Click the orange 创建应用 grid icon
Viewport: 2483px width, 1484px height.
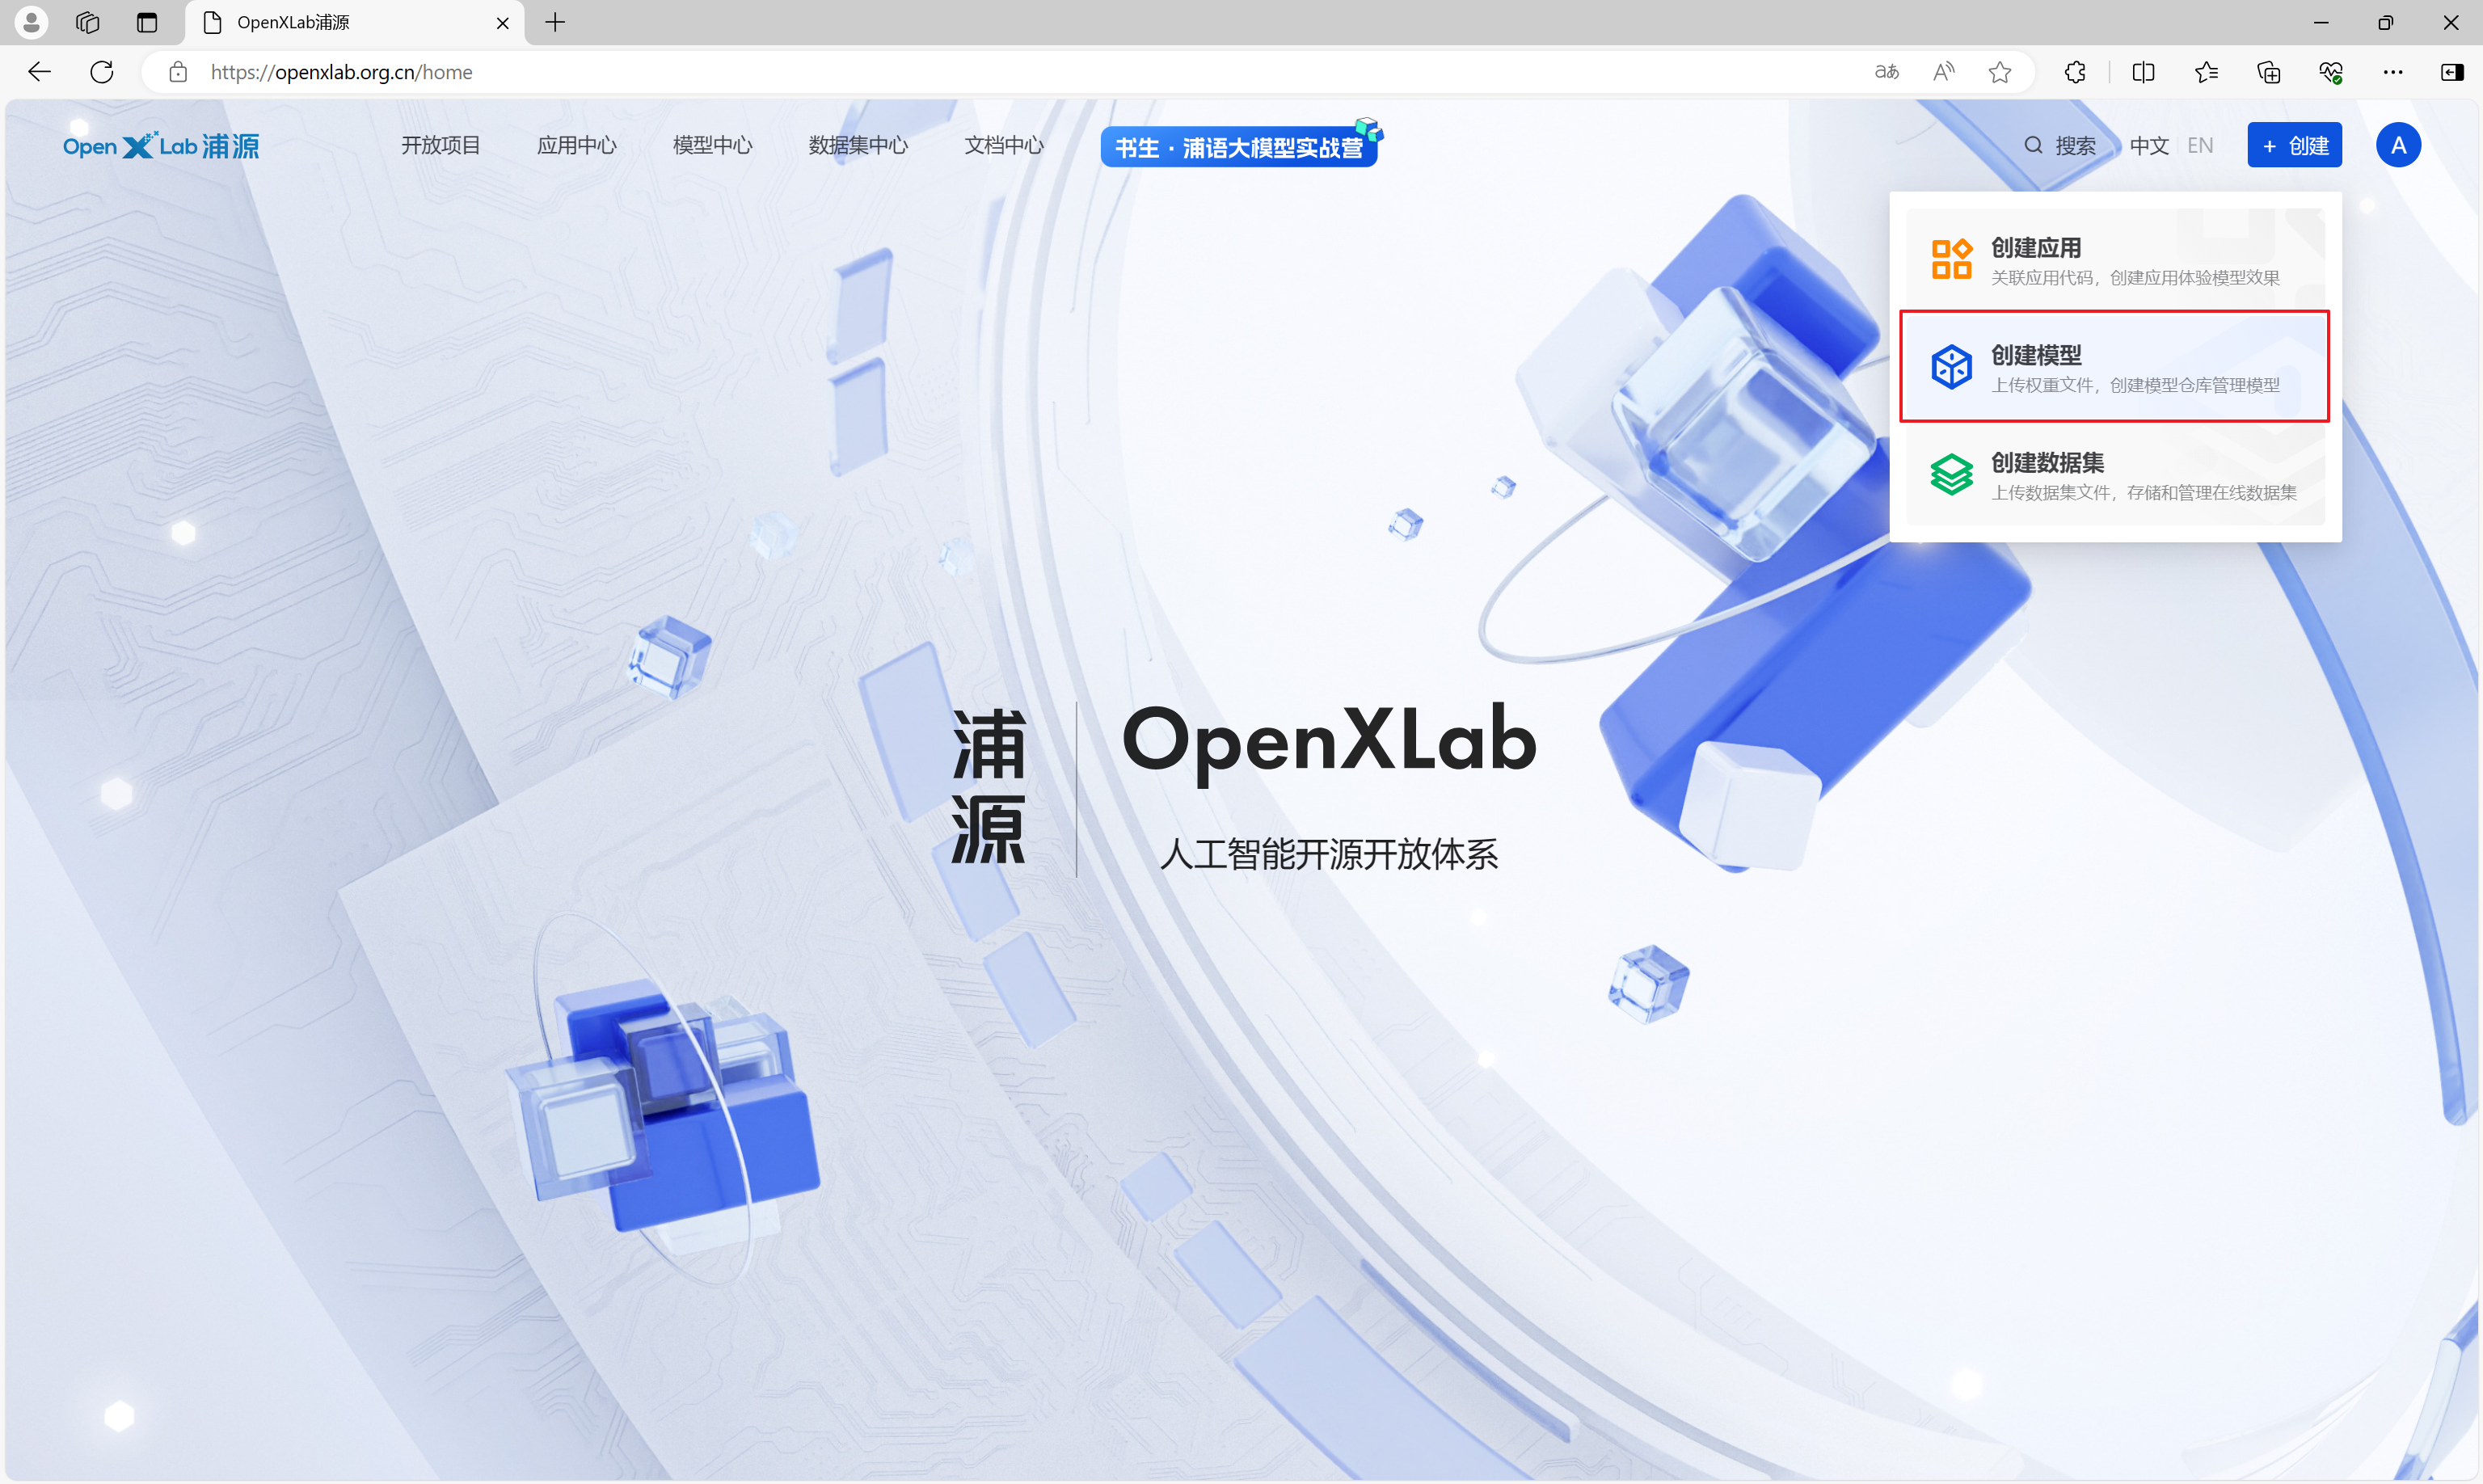pyautogui.click(x=1951, y=259)
